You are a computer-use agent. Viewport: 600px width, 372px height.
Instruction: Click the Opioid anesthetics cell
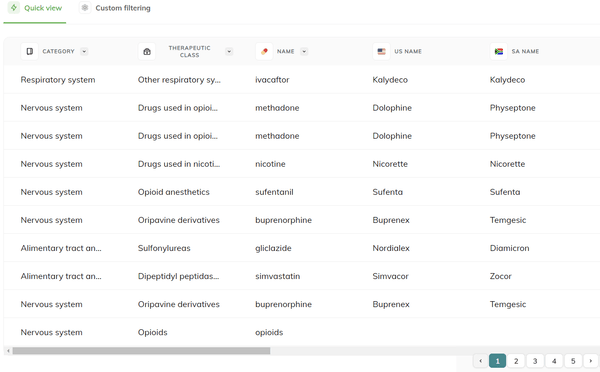pos(174,192)
